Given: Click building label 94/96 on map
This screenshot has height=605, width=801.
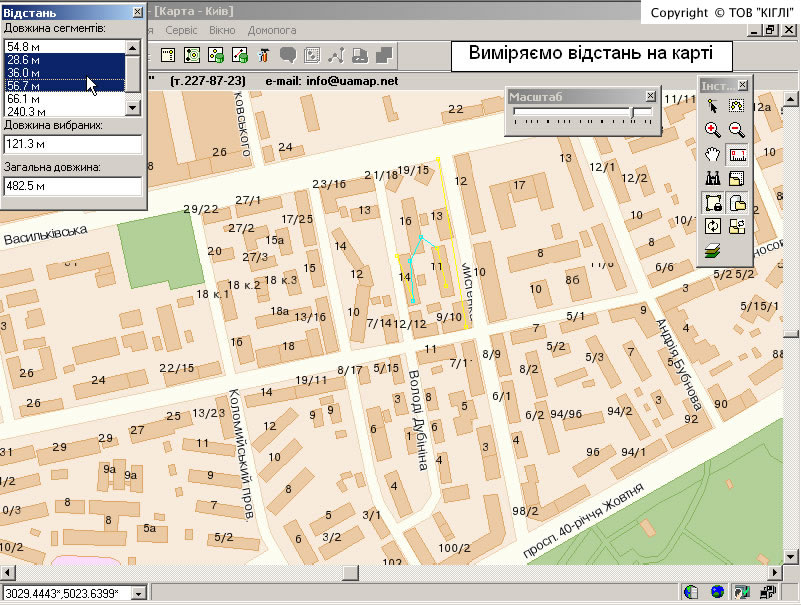Looking at the screenshot, I should click(566, 414).
